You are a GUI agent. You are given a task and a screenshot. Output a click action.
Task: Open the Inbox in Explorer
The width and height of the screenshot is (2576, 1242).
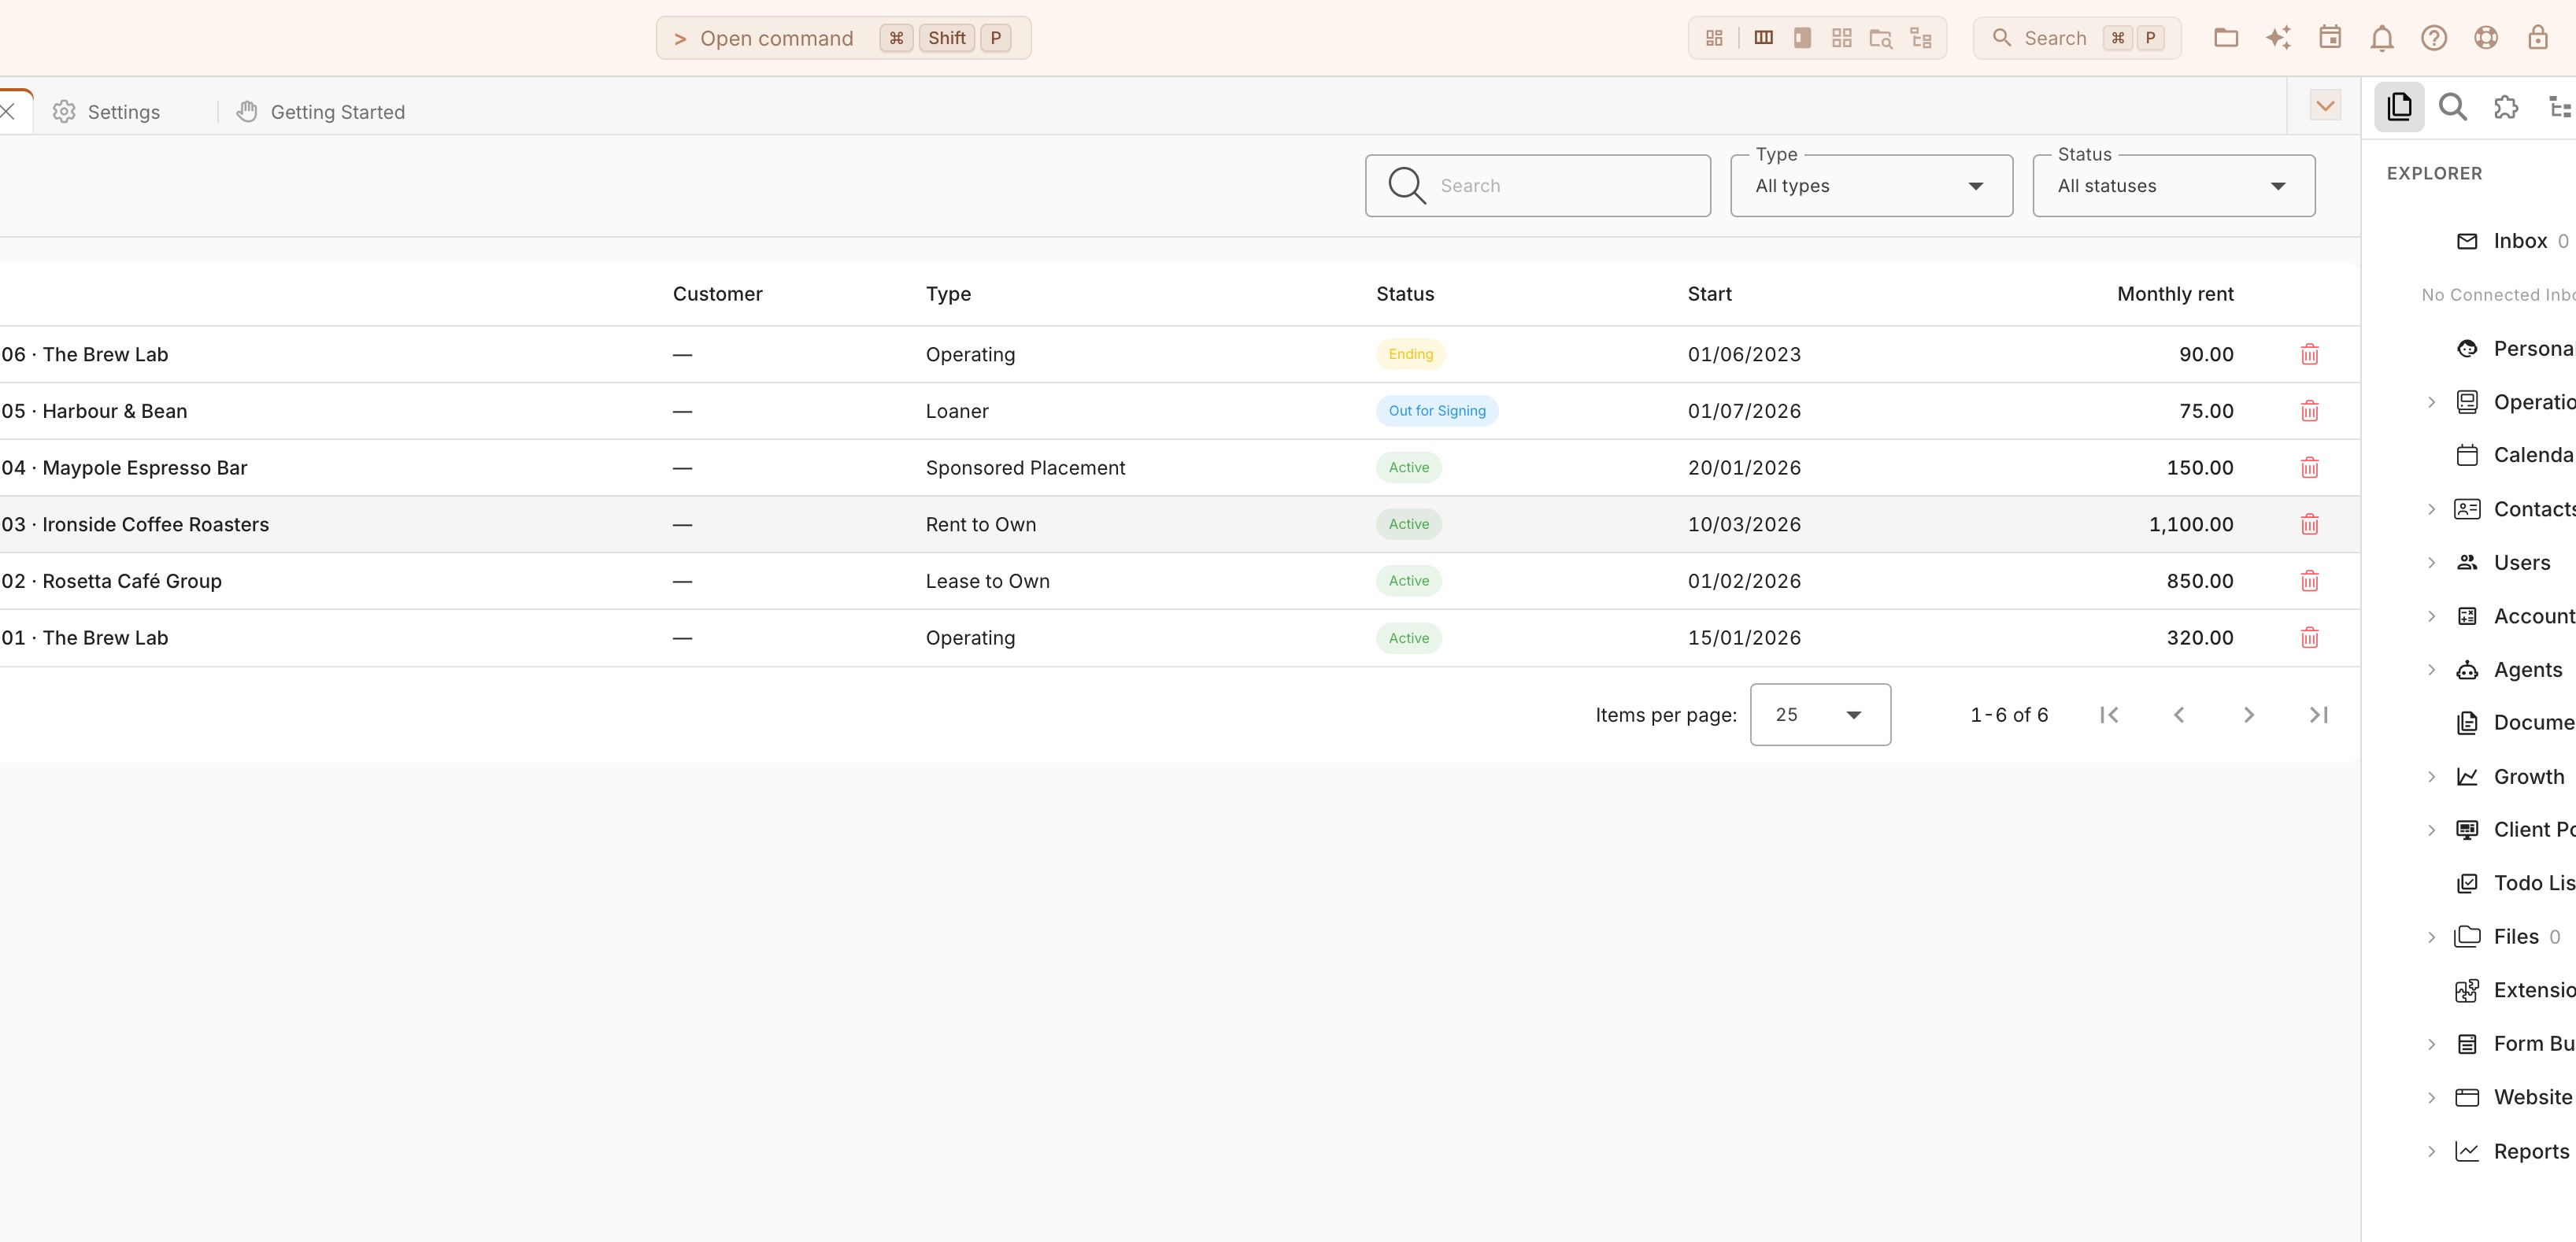click(2512, 241)
